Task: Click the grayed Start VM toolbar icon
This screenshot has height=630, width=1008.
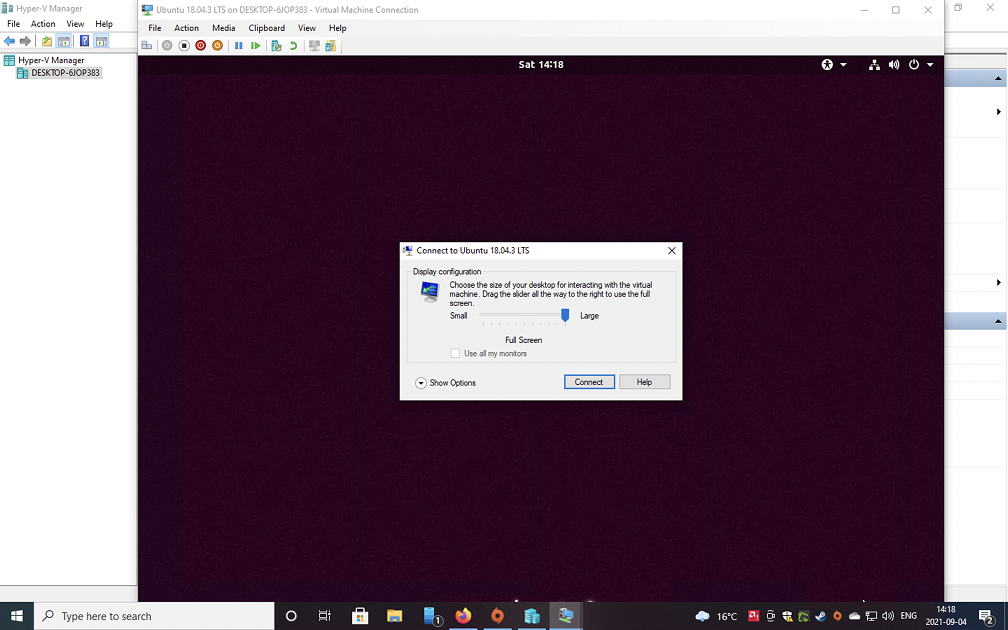Action: coord(167,46)
